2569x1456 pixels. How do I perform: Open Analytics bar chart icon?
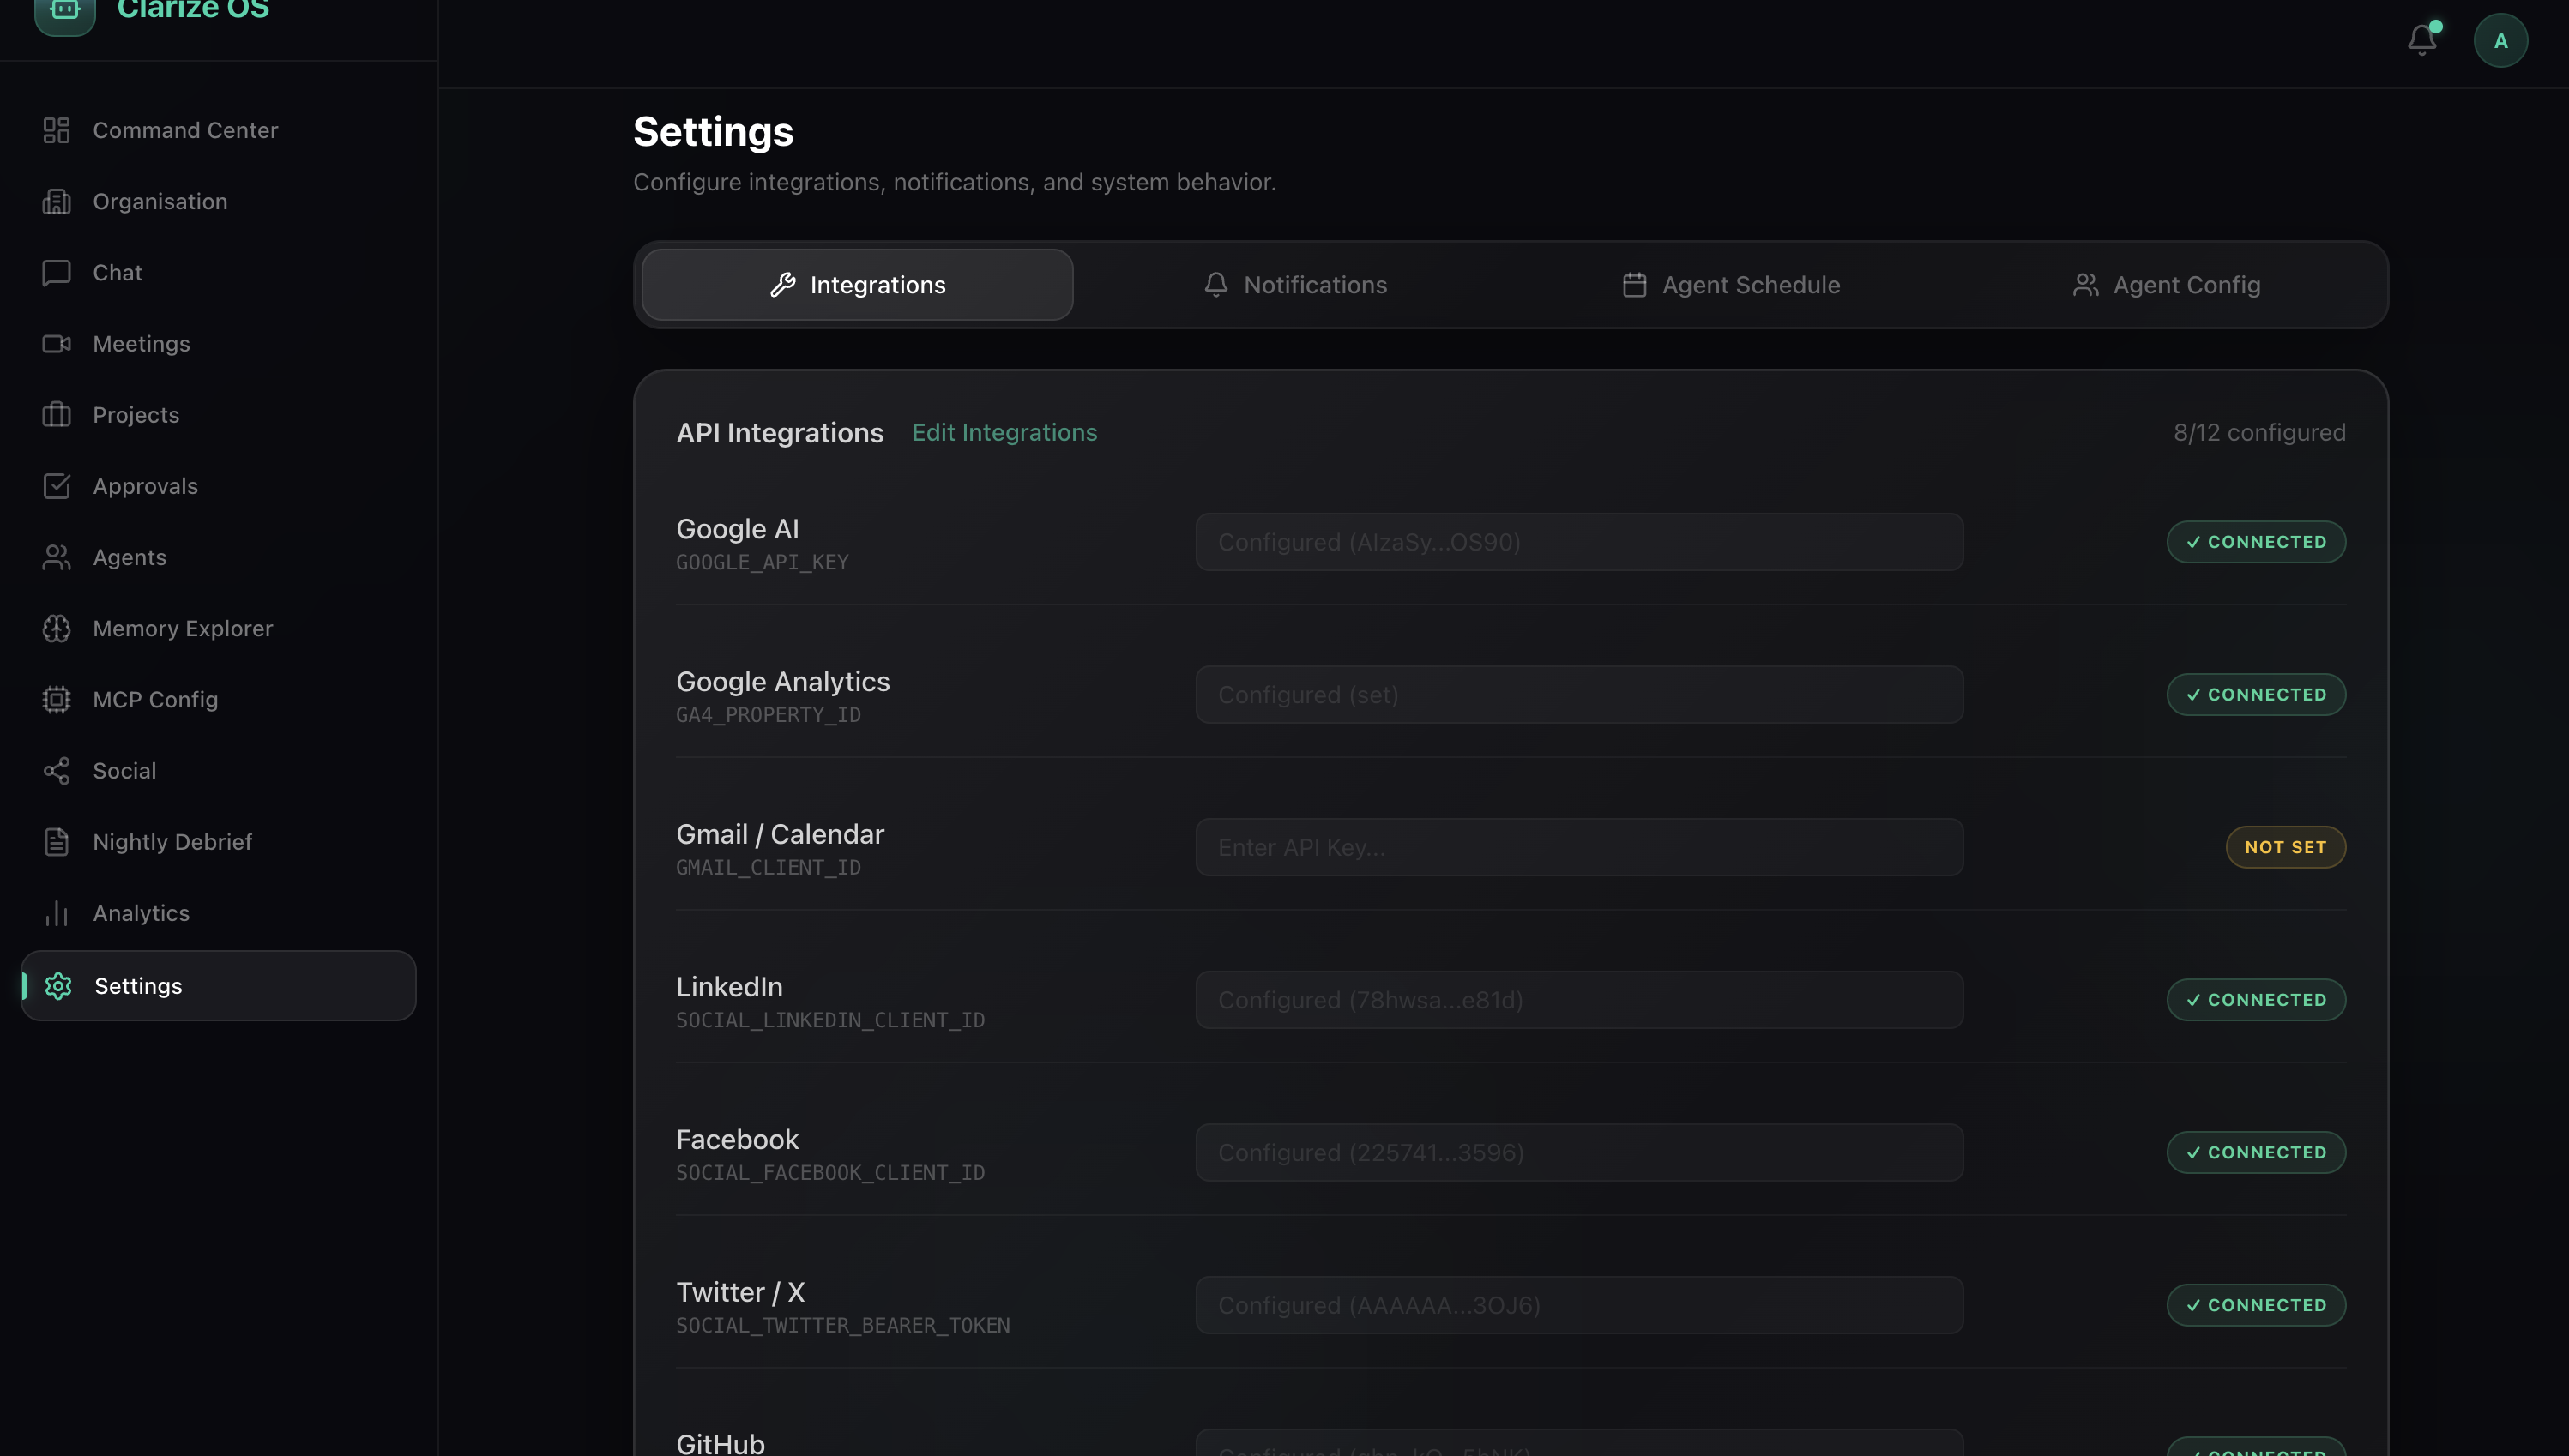coord(56,913)
